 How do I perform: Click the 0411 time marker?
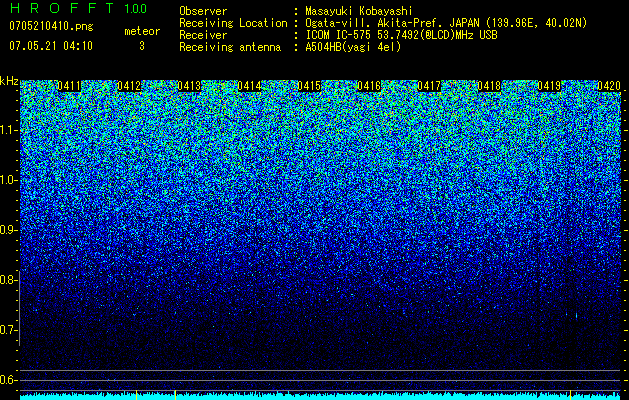(69, 86)
